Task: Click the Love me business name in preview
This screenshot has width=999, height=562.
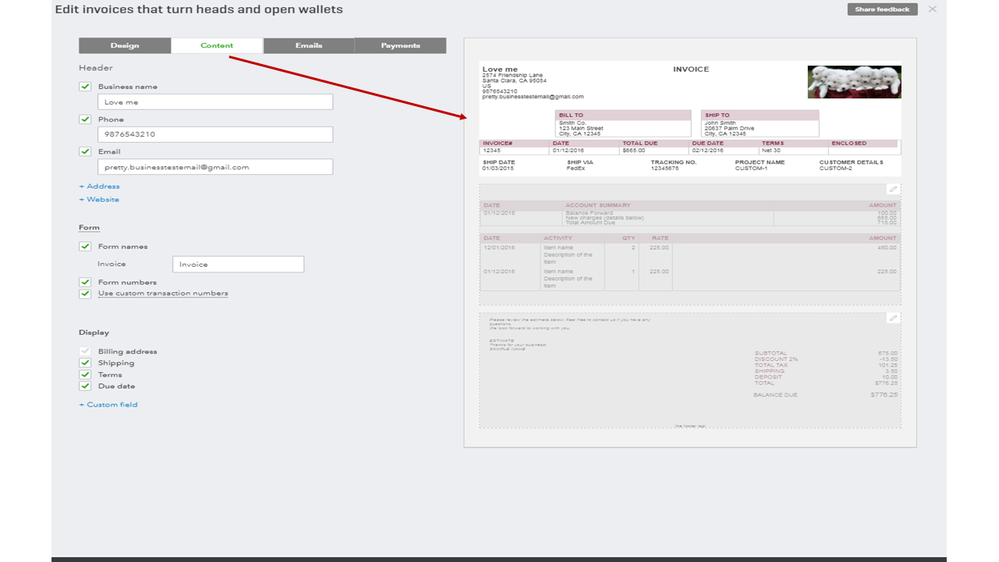Action: (x=500, y=69)
